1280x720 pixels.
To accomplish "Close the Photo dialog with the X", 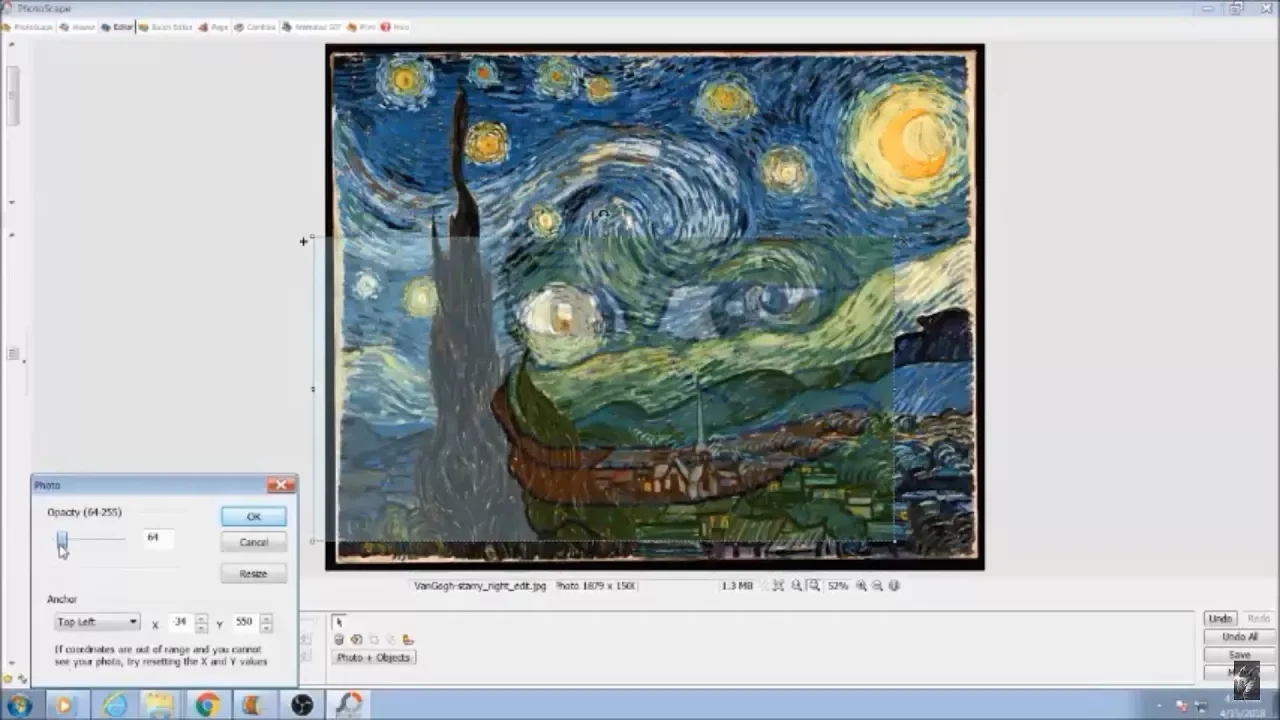I will (281, 485).
